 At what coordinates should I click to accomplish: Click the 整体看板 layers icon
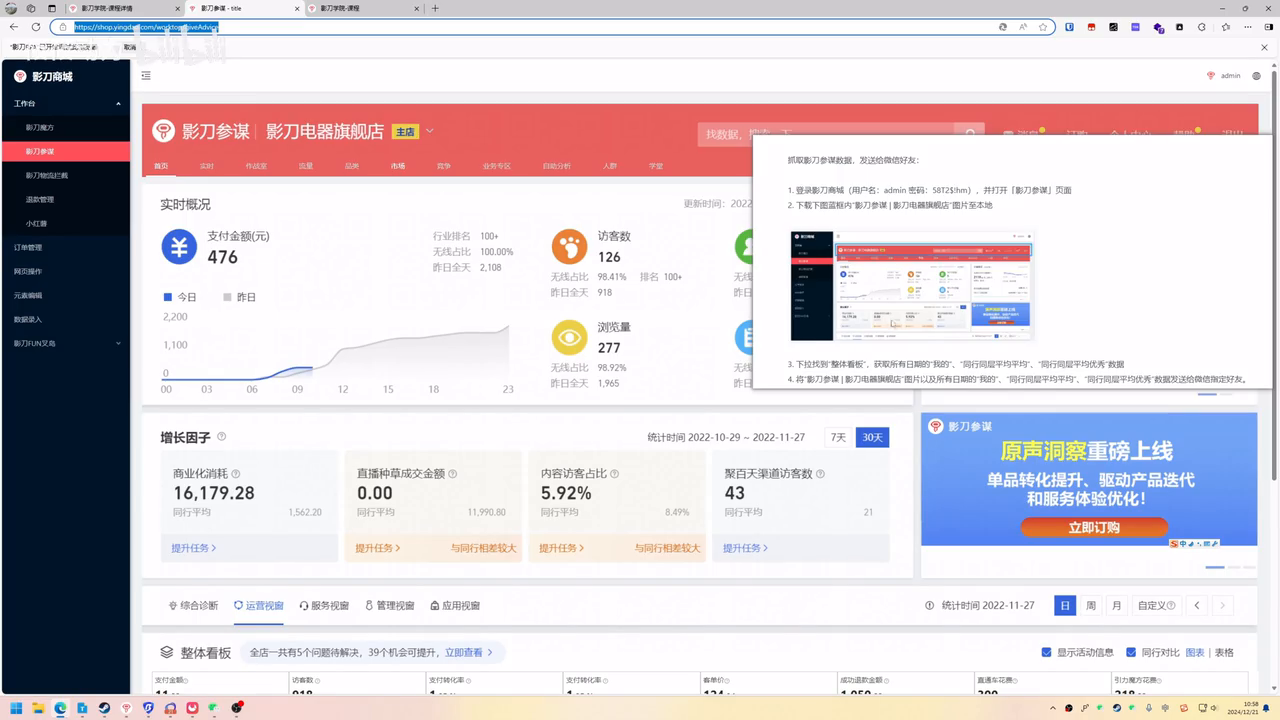tap(167, 652)
